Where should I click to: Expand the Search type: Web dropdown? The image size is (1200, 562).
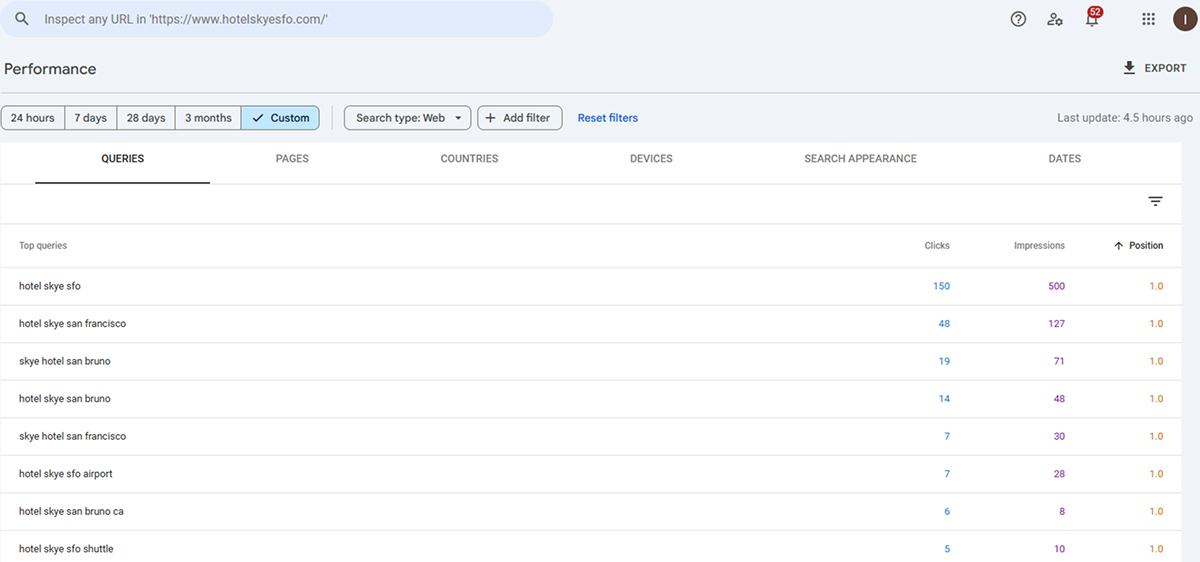(x=408, y=118)
